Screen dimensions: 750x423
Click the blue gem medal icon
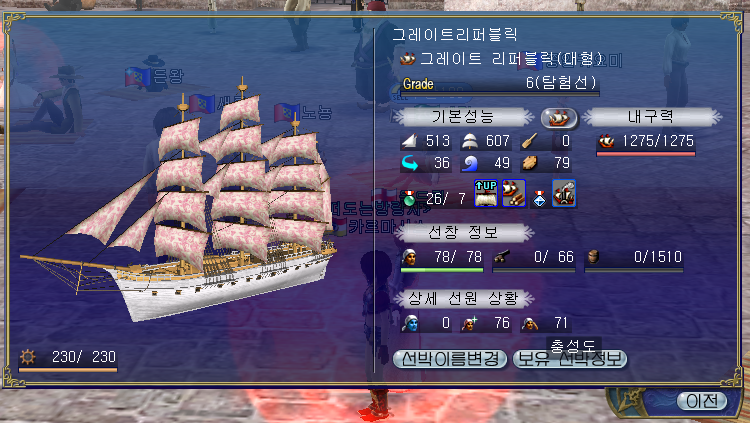click(539, 198)
